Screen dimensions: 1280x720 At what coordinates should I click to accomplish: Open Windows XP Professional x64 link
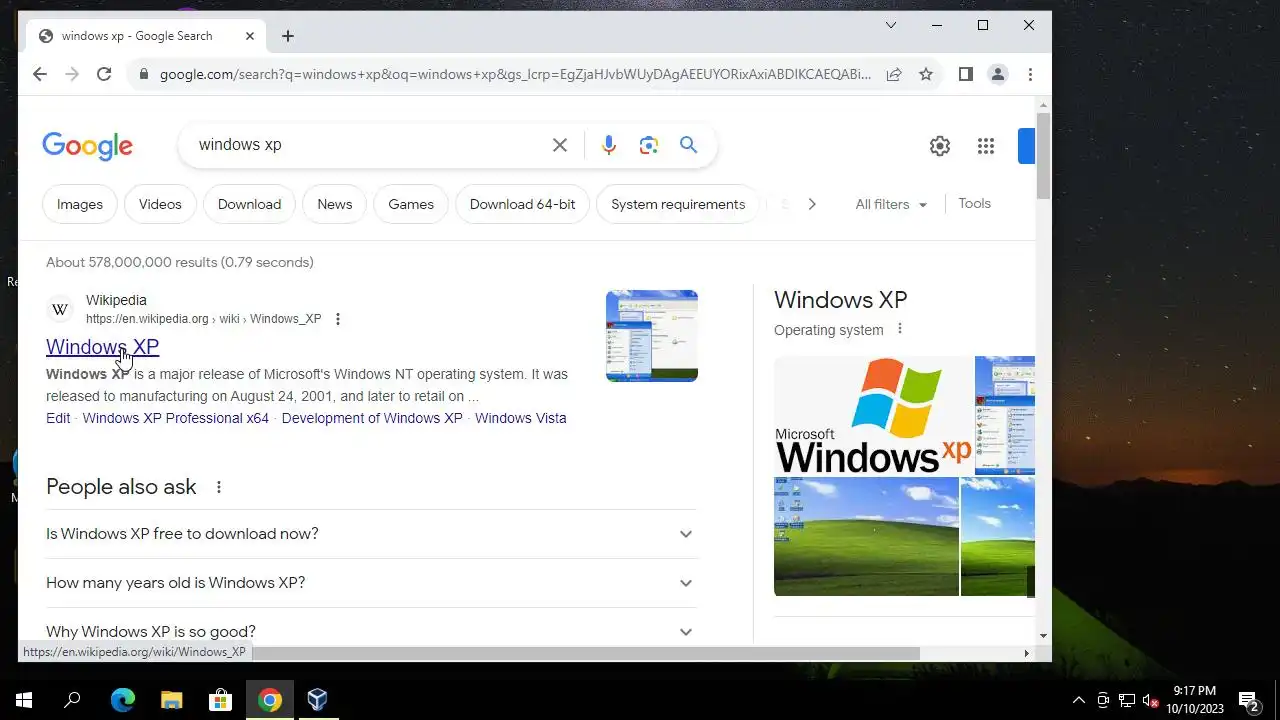(176, 418)
